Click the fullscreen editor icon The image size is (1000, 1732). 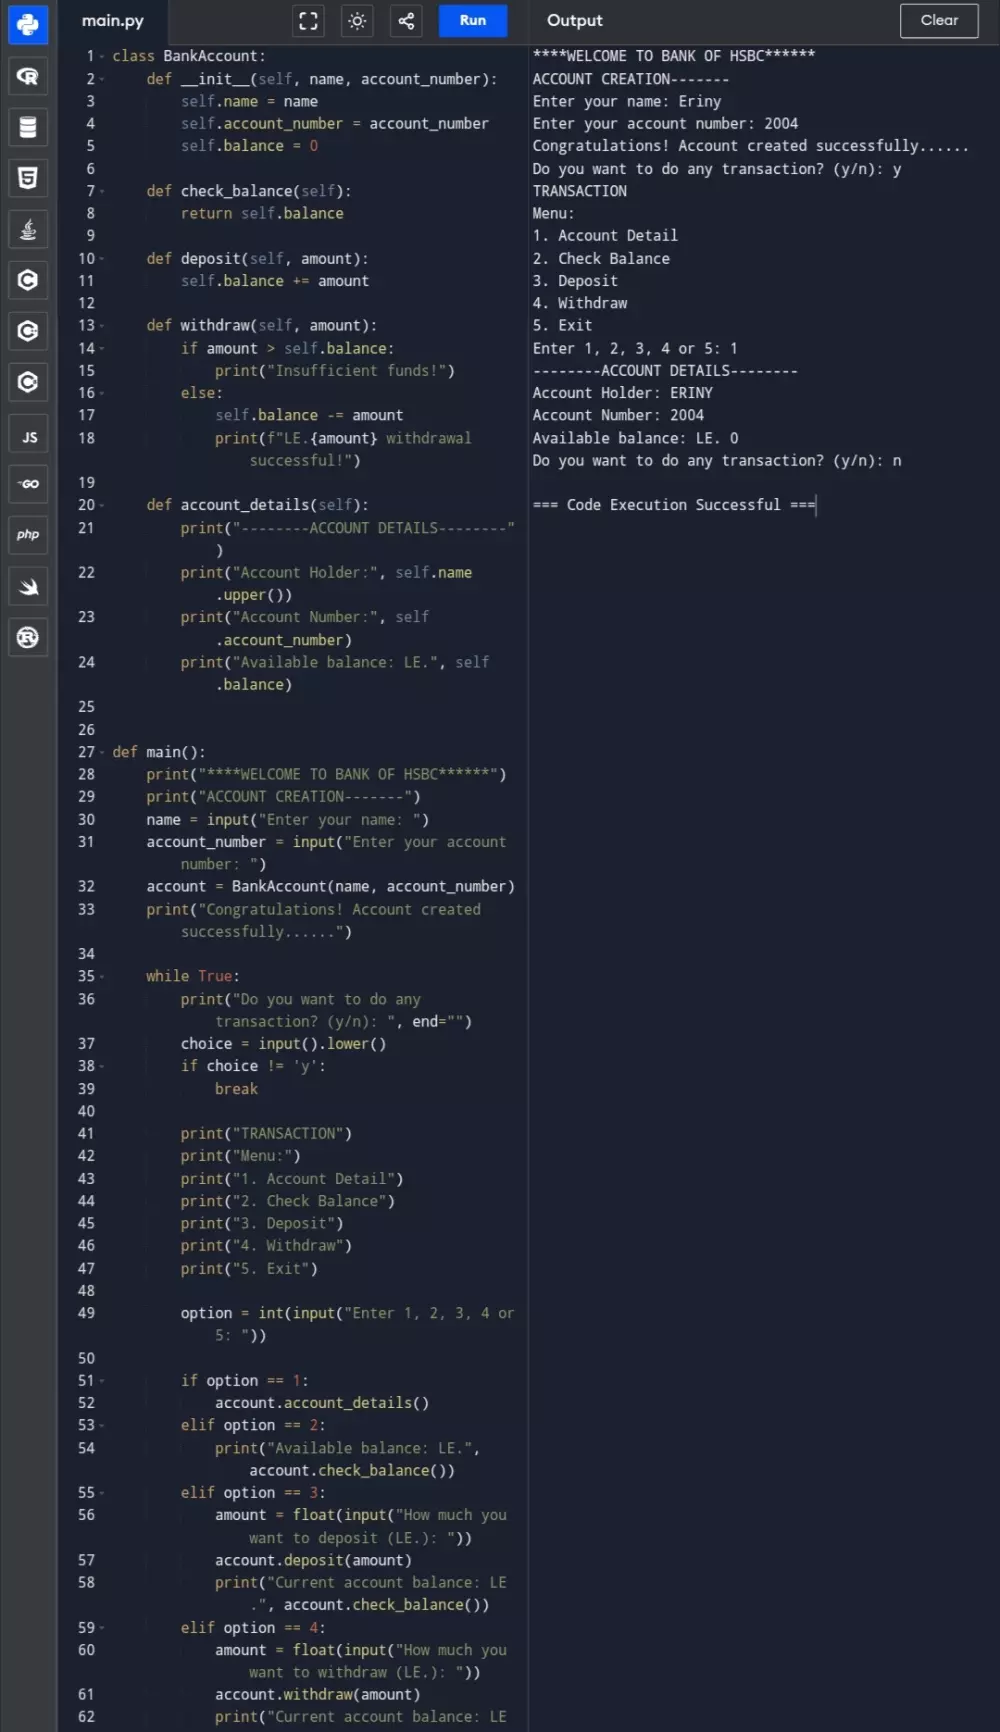coord(309,21)
